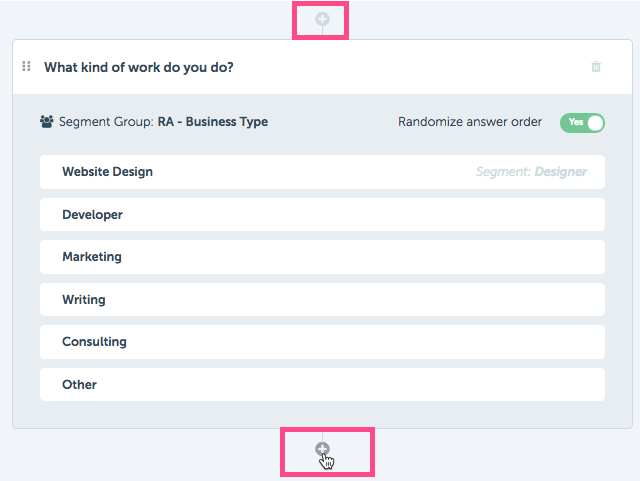Viewport: 640px width, 481px height.
Task: Click the white knob of the randomize switch
Action: pos(595,123)
